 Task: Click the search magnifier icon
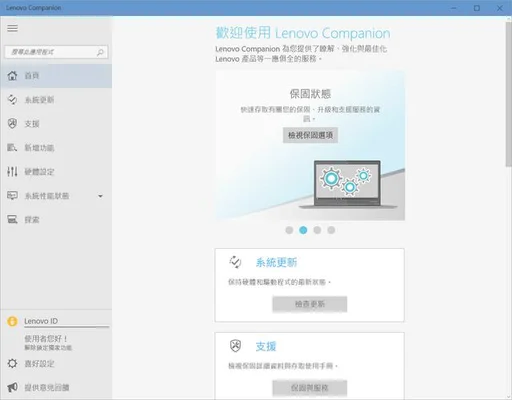tap(100, 52)
